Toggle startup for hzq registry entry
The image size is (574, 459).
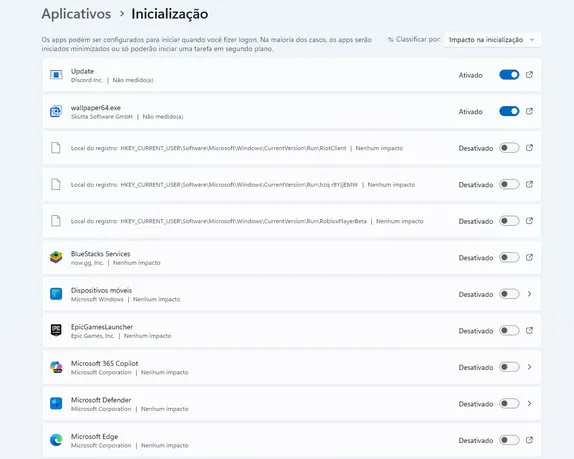click(509, 184)
